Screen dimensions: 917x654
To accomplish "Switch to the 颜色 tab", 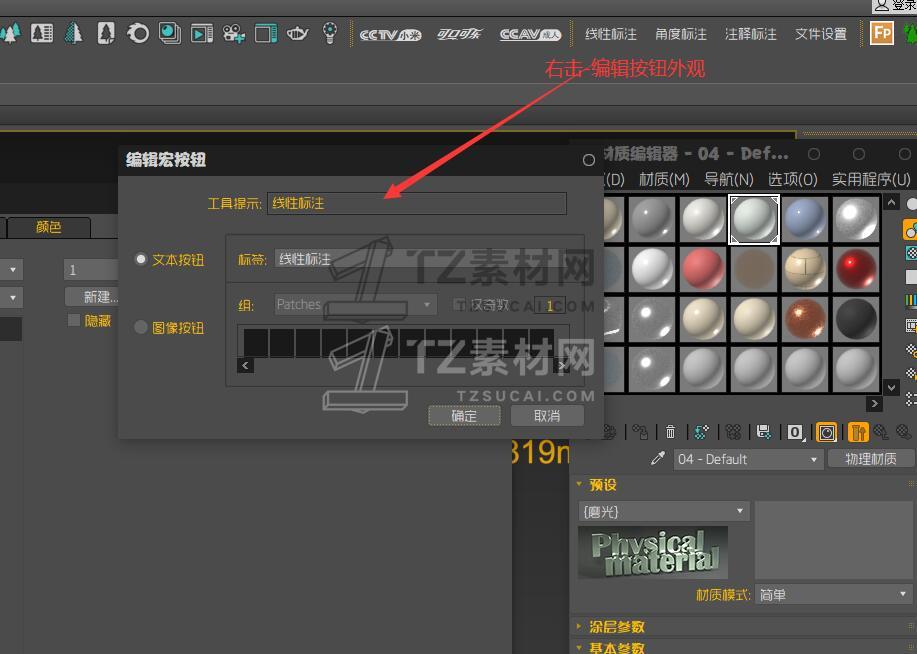I will (49, 227).
